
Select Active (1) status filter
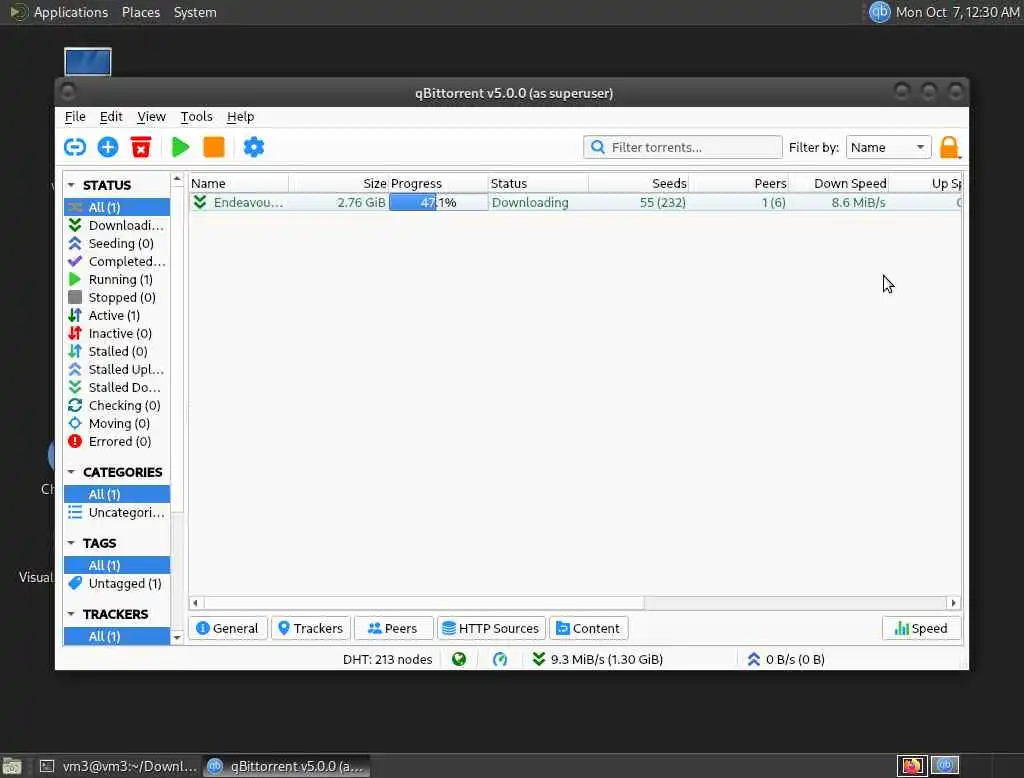(117, 315)
